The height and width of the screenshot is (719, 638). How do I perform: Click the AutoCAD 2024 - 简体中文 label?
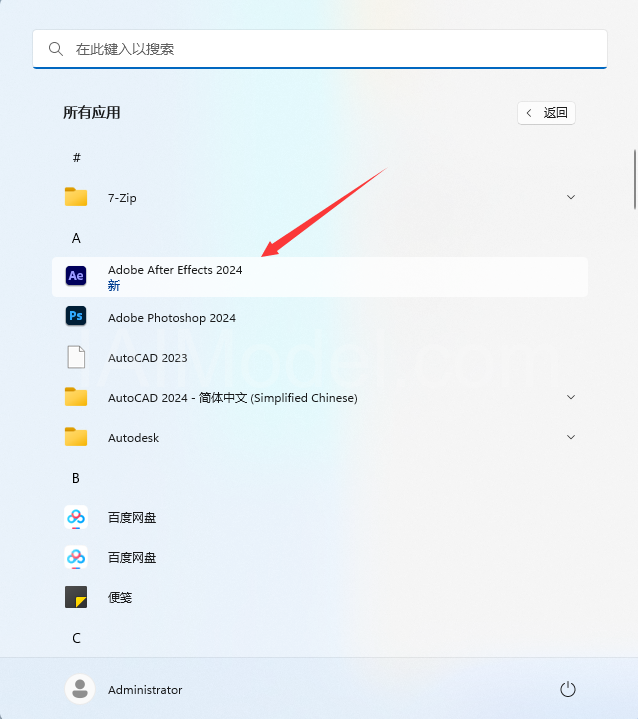pos(233,398)
